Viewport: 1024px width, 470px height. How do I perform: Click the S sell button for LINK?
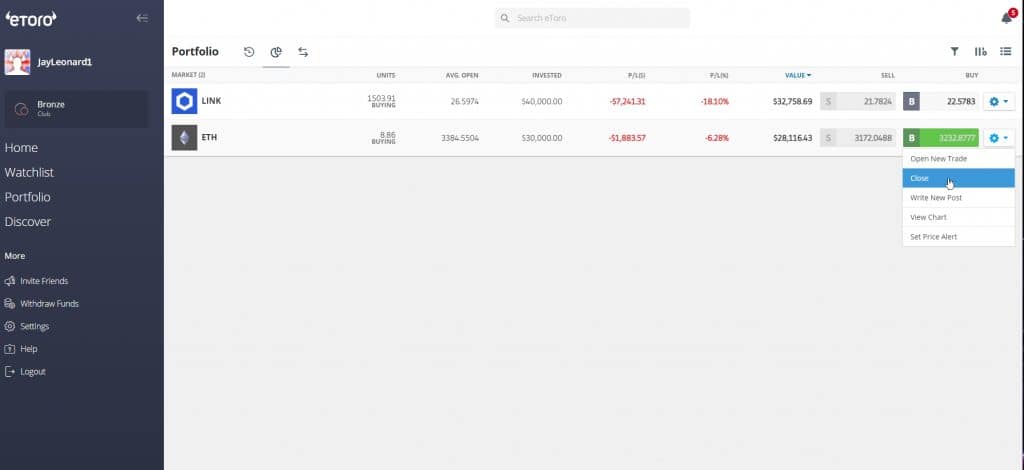coord(828,102)
